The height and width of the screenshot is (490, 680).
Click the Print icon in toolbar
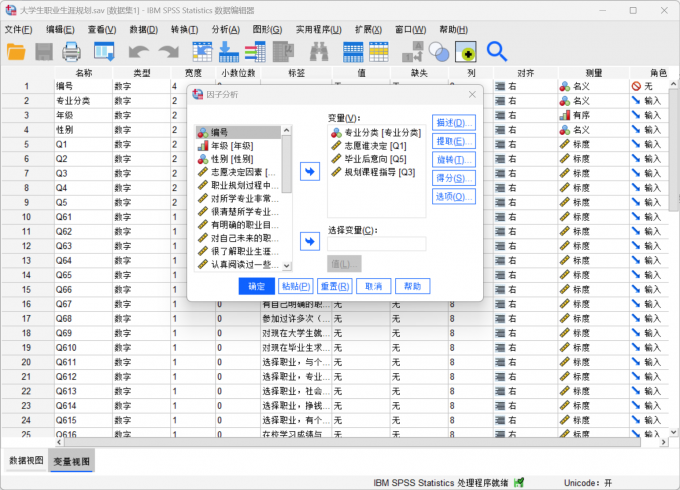pyautogui.click(x=71, y=51)
